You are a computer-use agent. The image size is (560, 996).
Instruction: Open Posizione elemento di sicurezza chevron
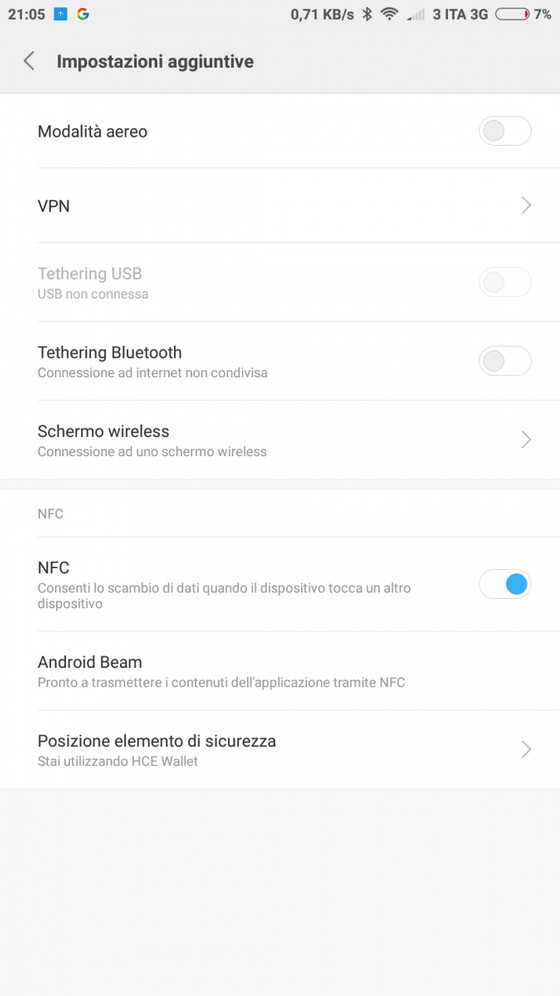(x=526, y=750)
